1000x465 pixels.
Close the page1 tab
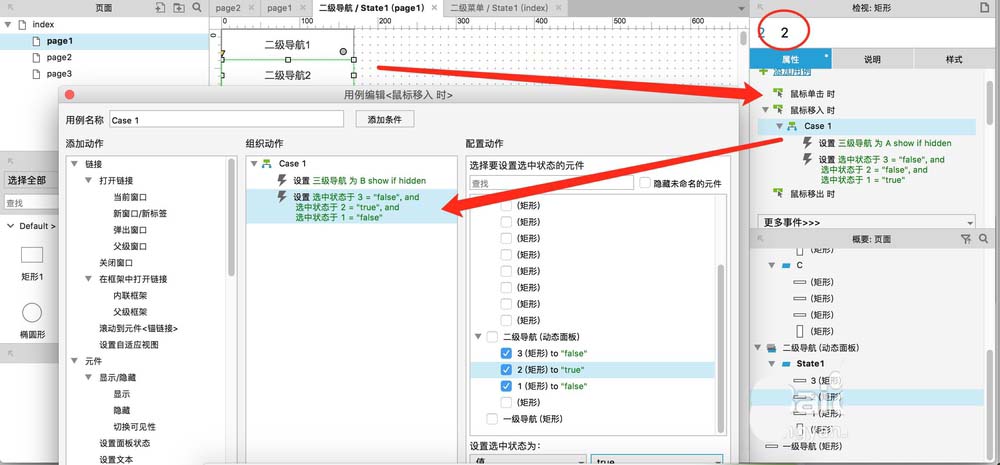click(x=303, y=8)
